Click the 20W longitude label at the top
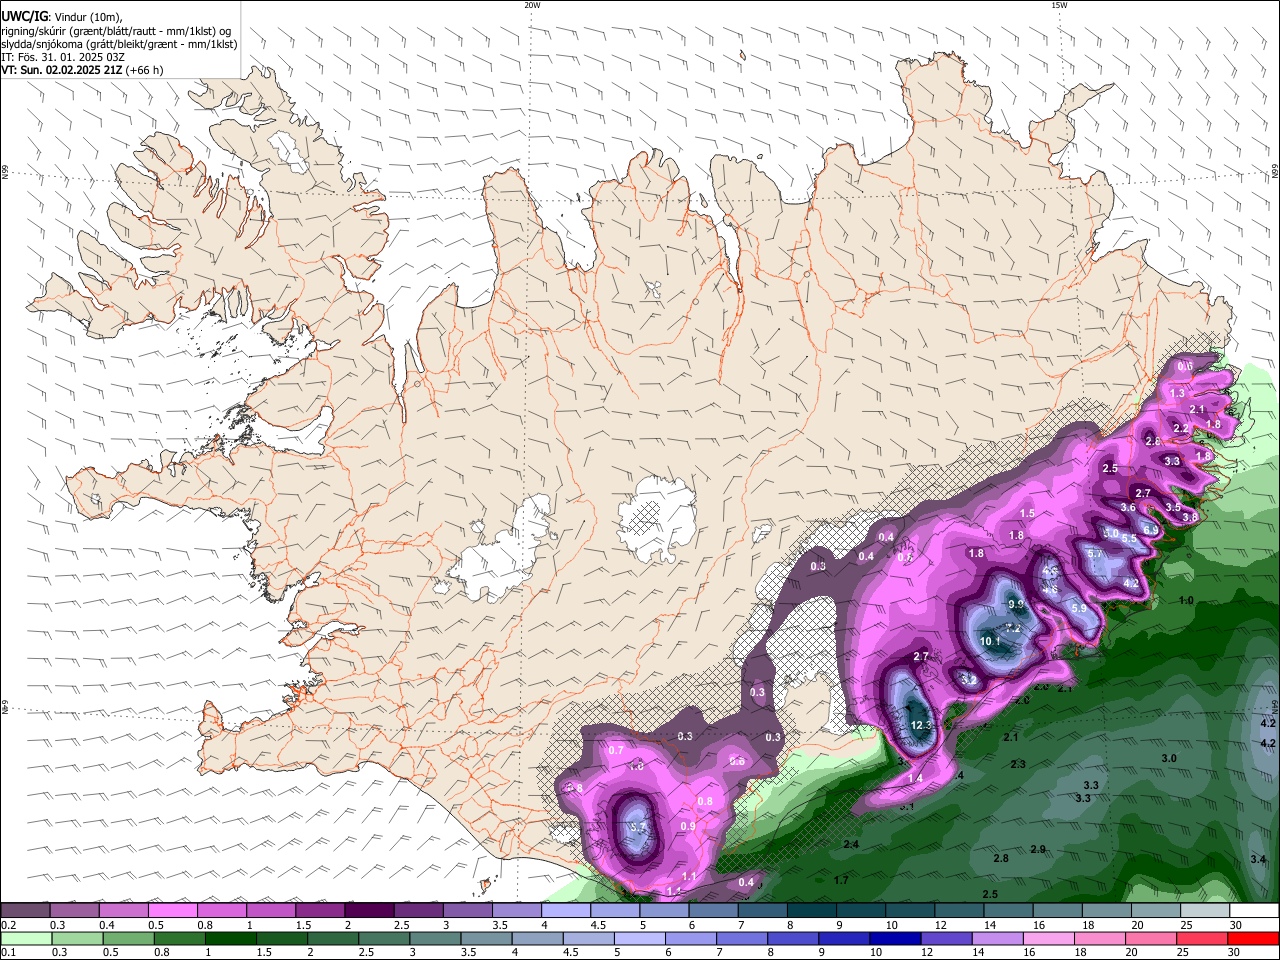The height and width of the screenshot is (960, 1280). click(x=532, y=5)
